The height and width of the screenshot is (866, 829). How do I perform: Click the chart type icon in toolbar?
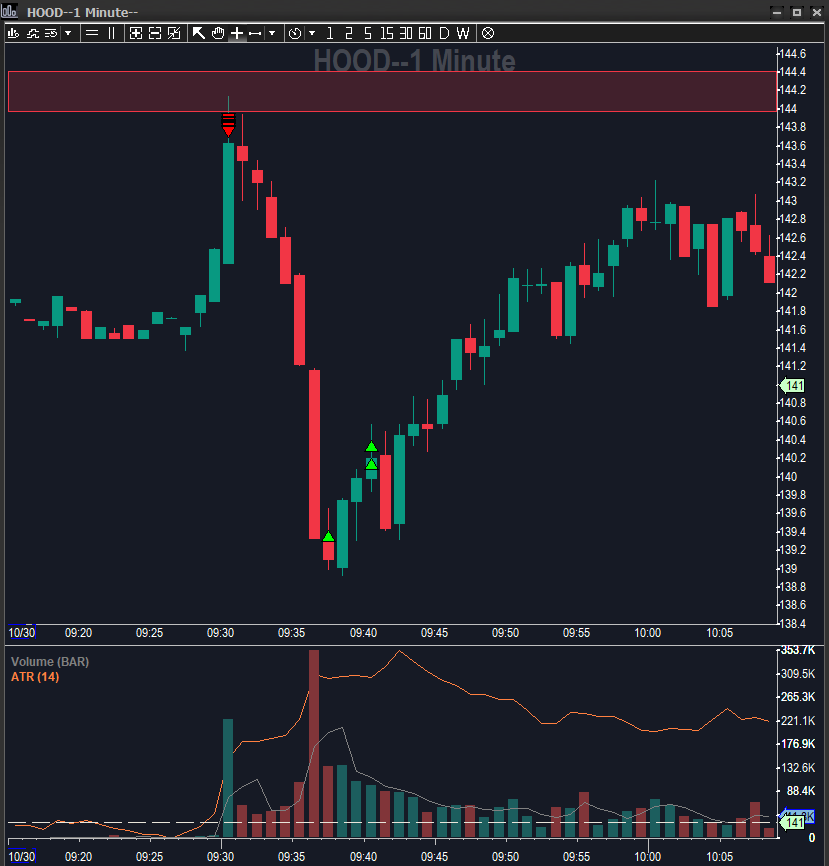pyautogui.click(x=13, y=33)
